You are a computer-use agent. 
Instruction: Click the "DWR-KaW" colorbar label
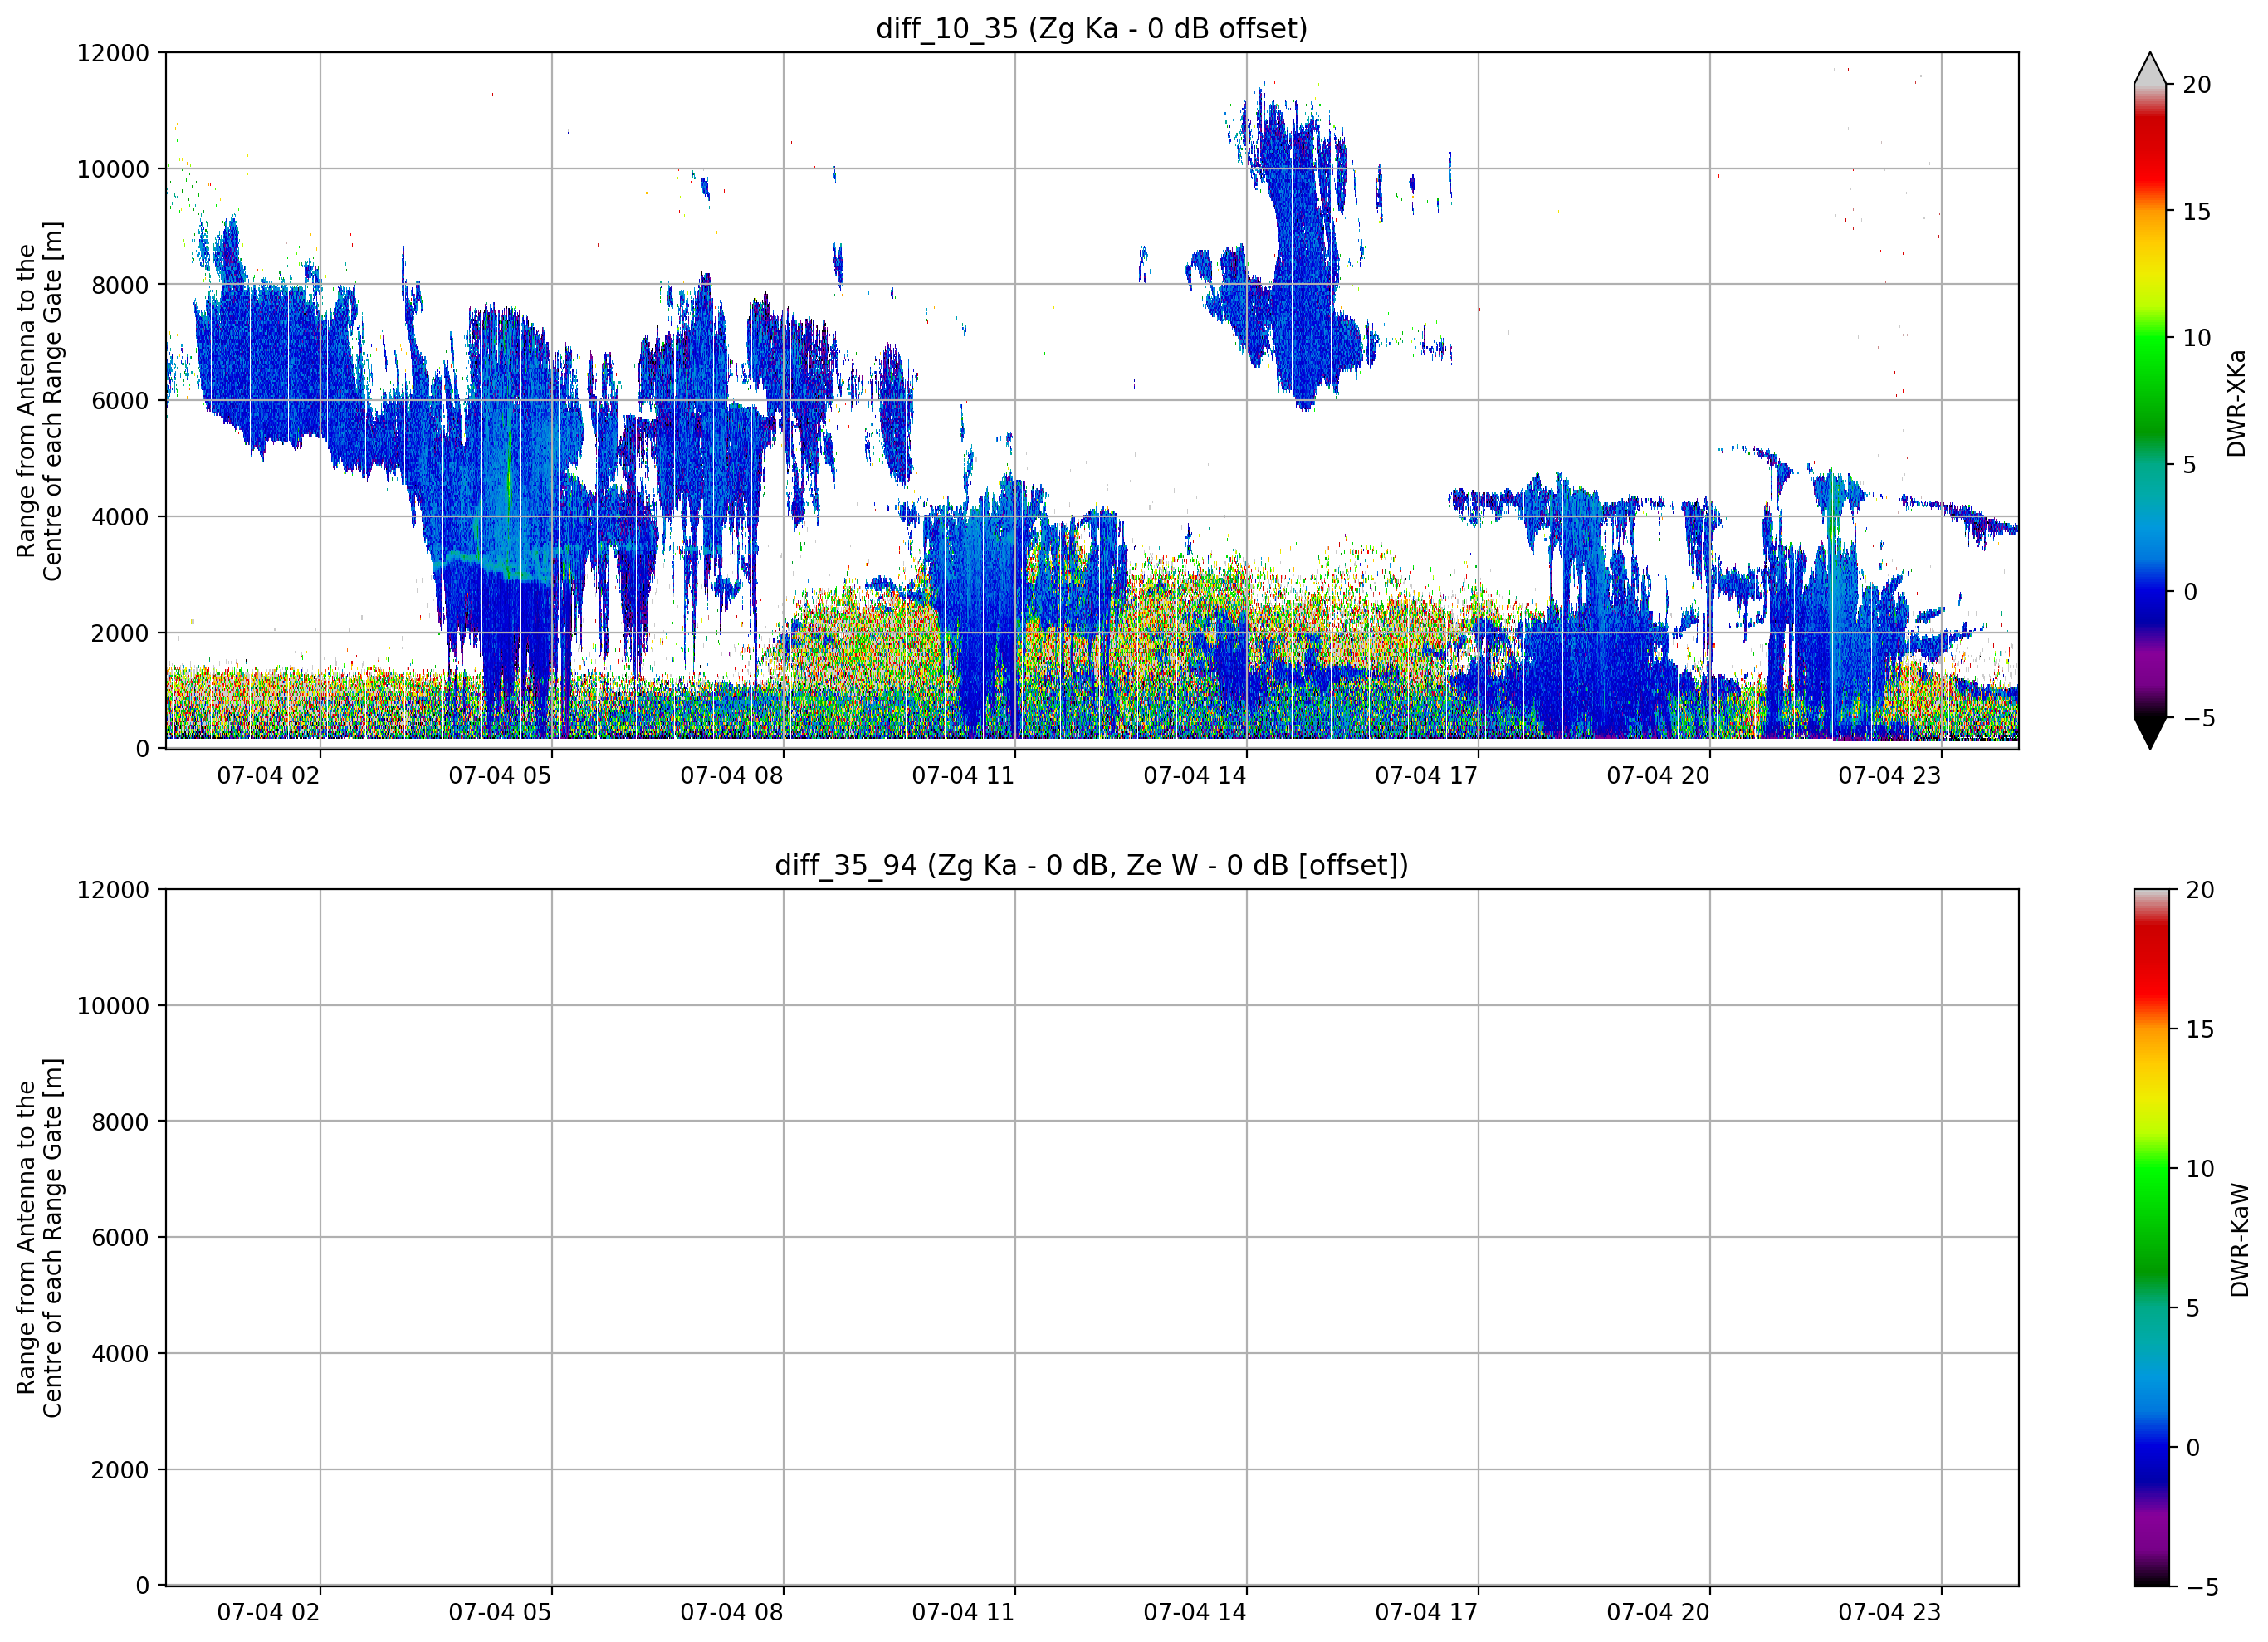(x=2239, y=1240)
